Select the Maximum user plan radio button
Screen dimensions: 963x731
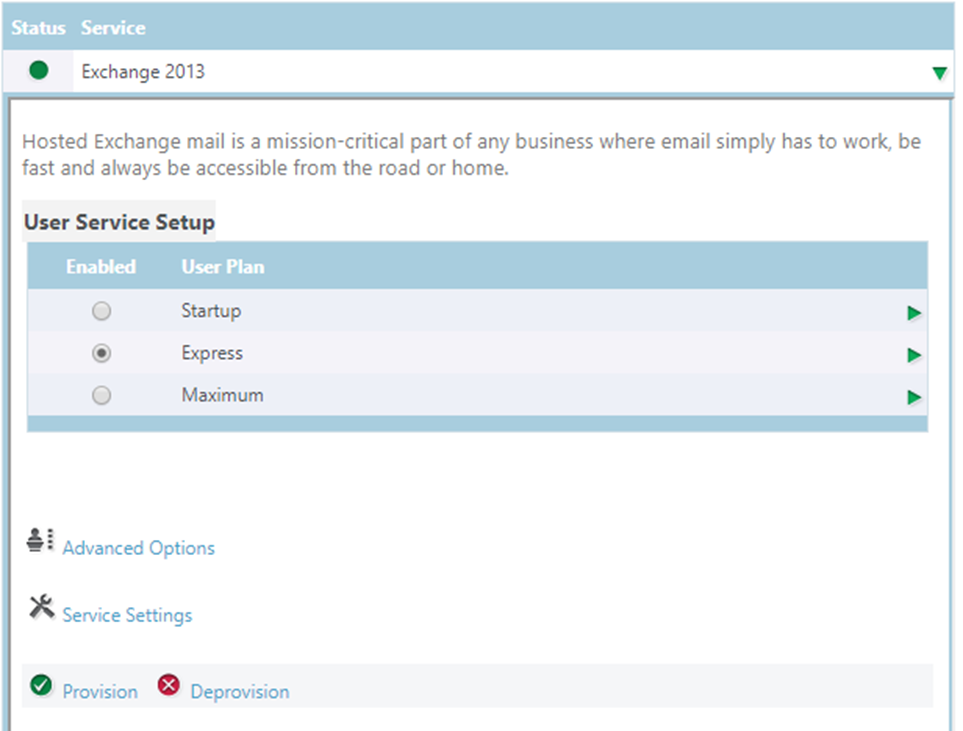pos(101,396)
